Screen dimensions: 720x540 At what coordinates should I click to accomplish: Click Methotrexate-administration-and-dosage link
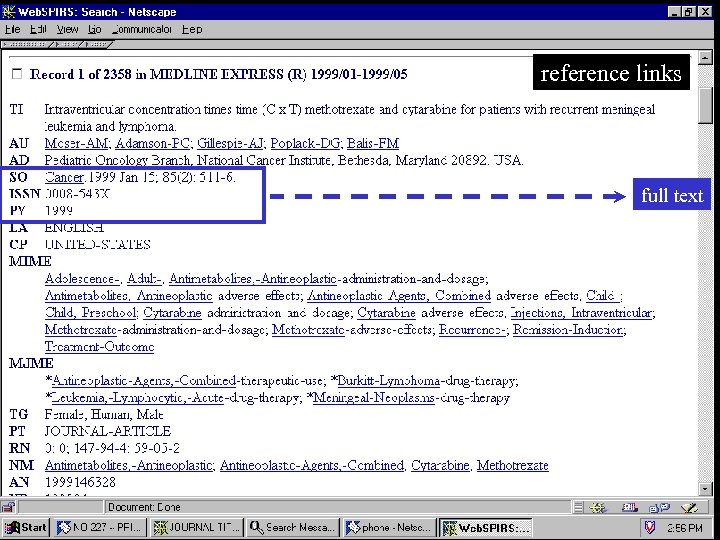tap(81, 330)
